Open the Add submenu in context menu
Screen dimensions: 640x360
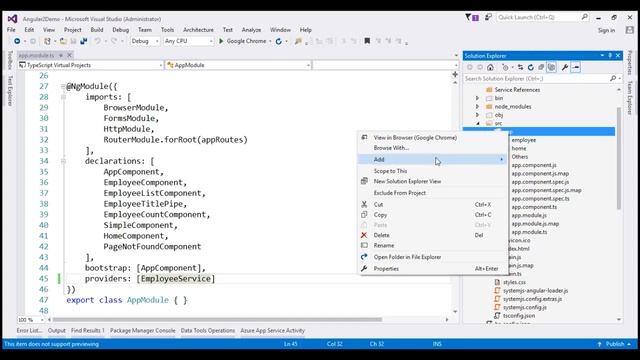point(432,159)
